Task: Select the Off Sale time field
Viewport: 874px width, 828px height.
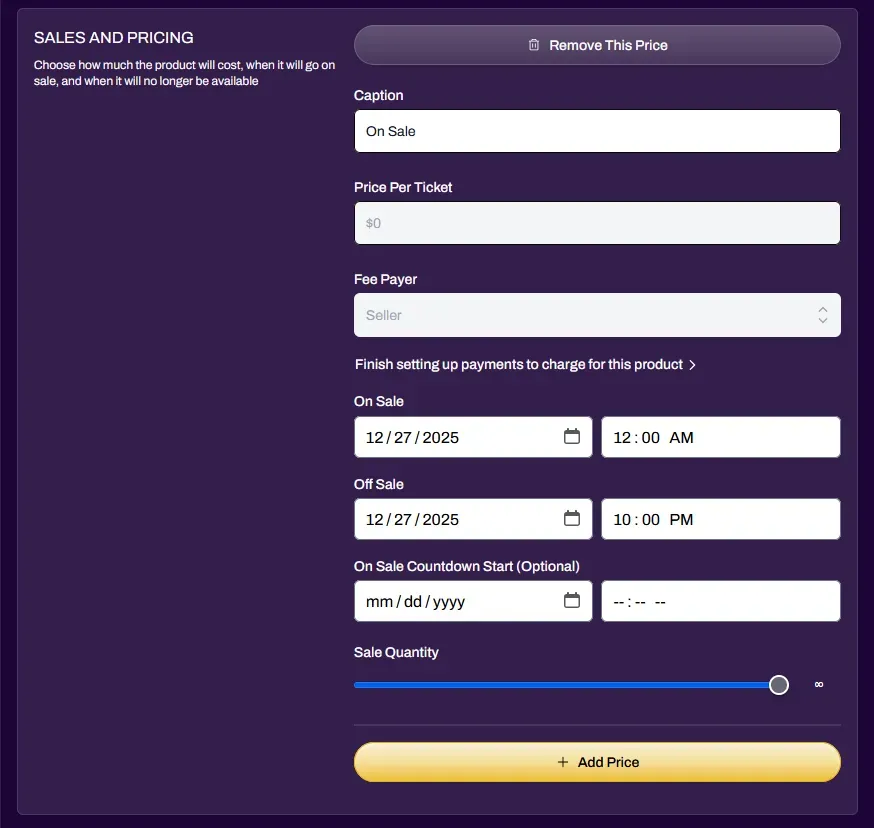Action: pos(720,519)
